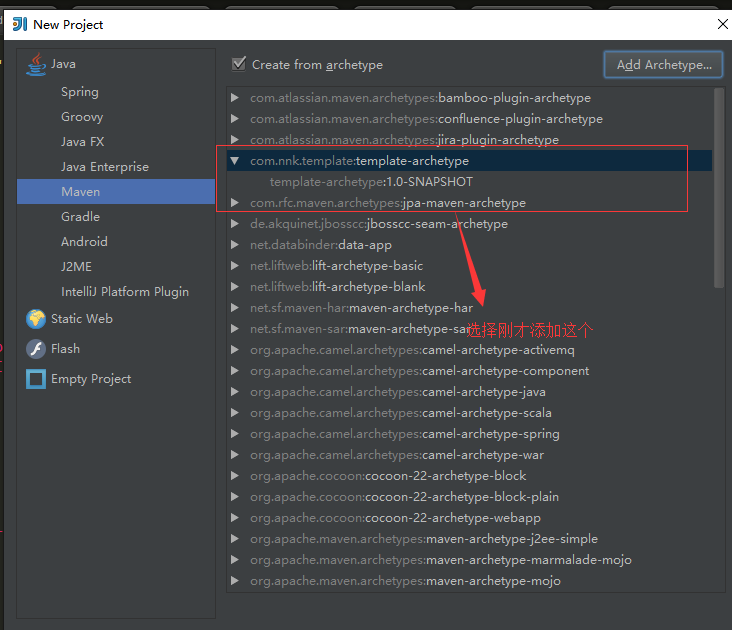Image resolution: width=732 pixels, height=630 pixels.
Task: Click Add Archetype button
Action: pos(663,65)
